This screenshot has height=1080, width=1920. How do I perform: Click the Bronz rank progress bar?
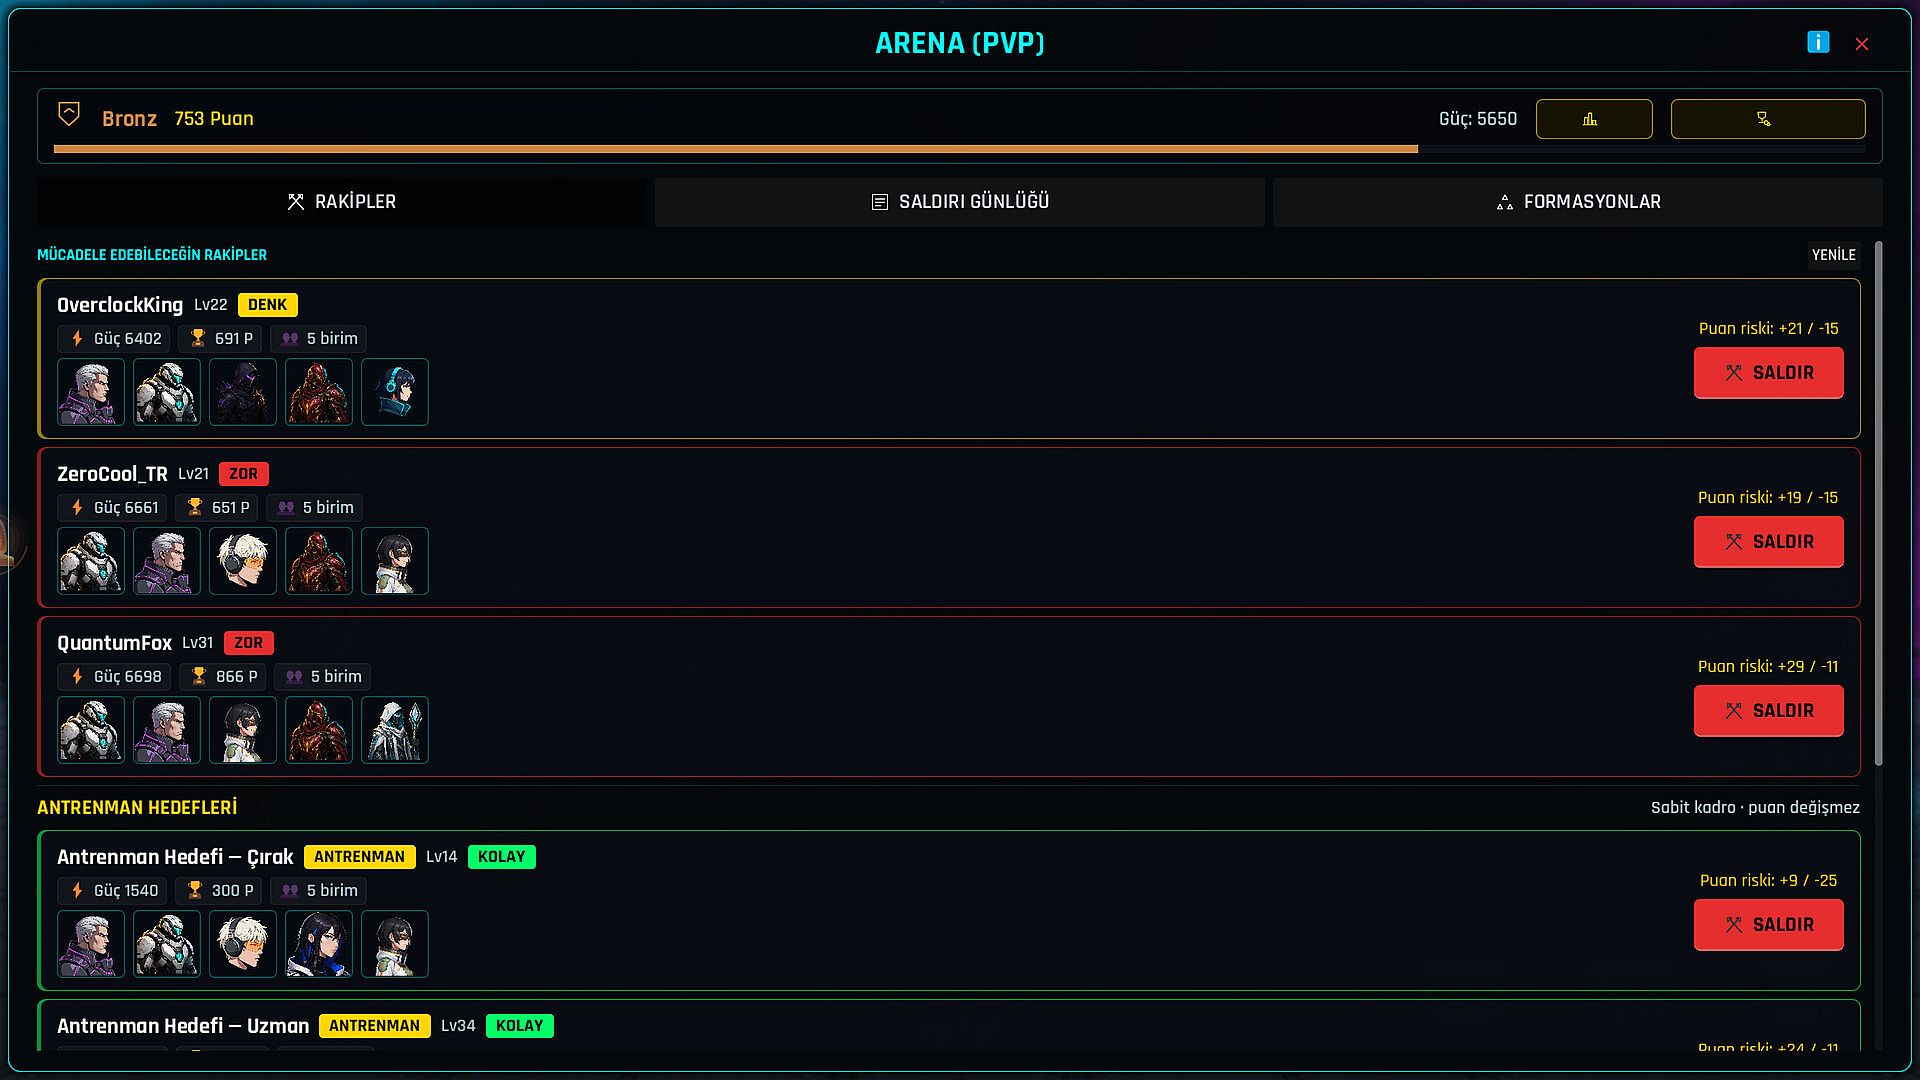(960, 149)
